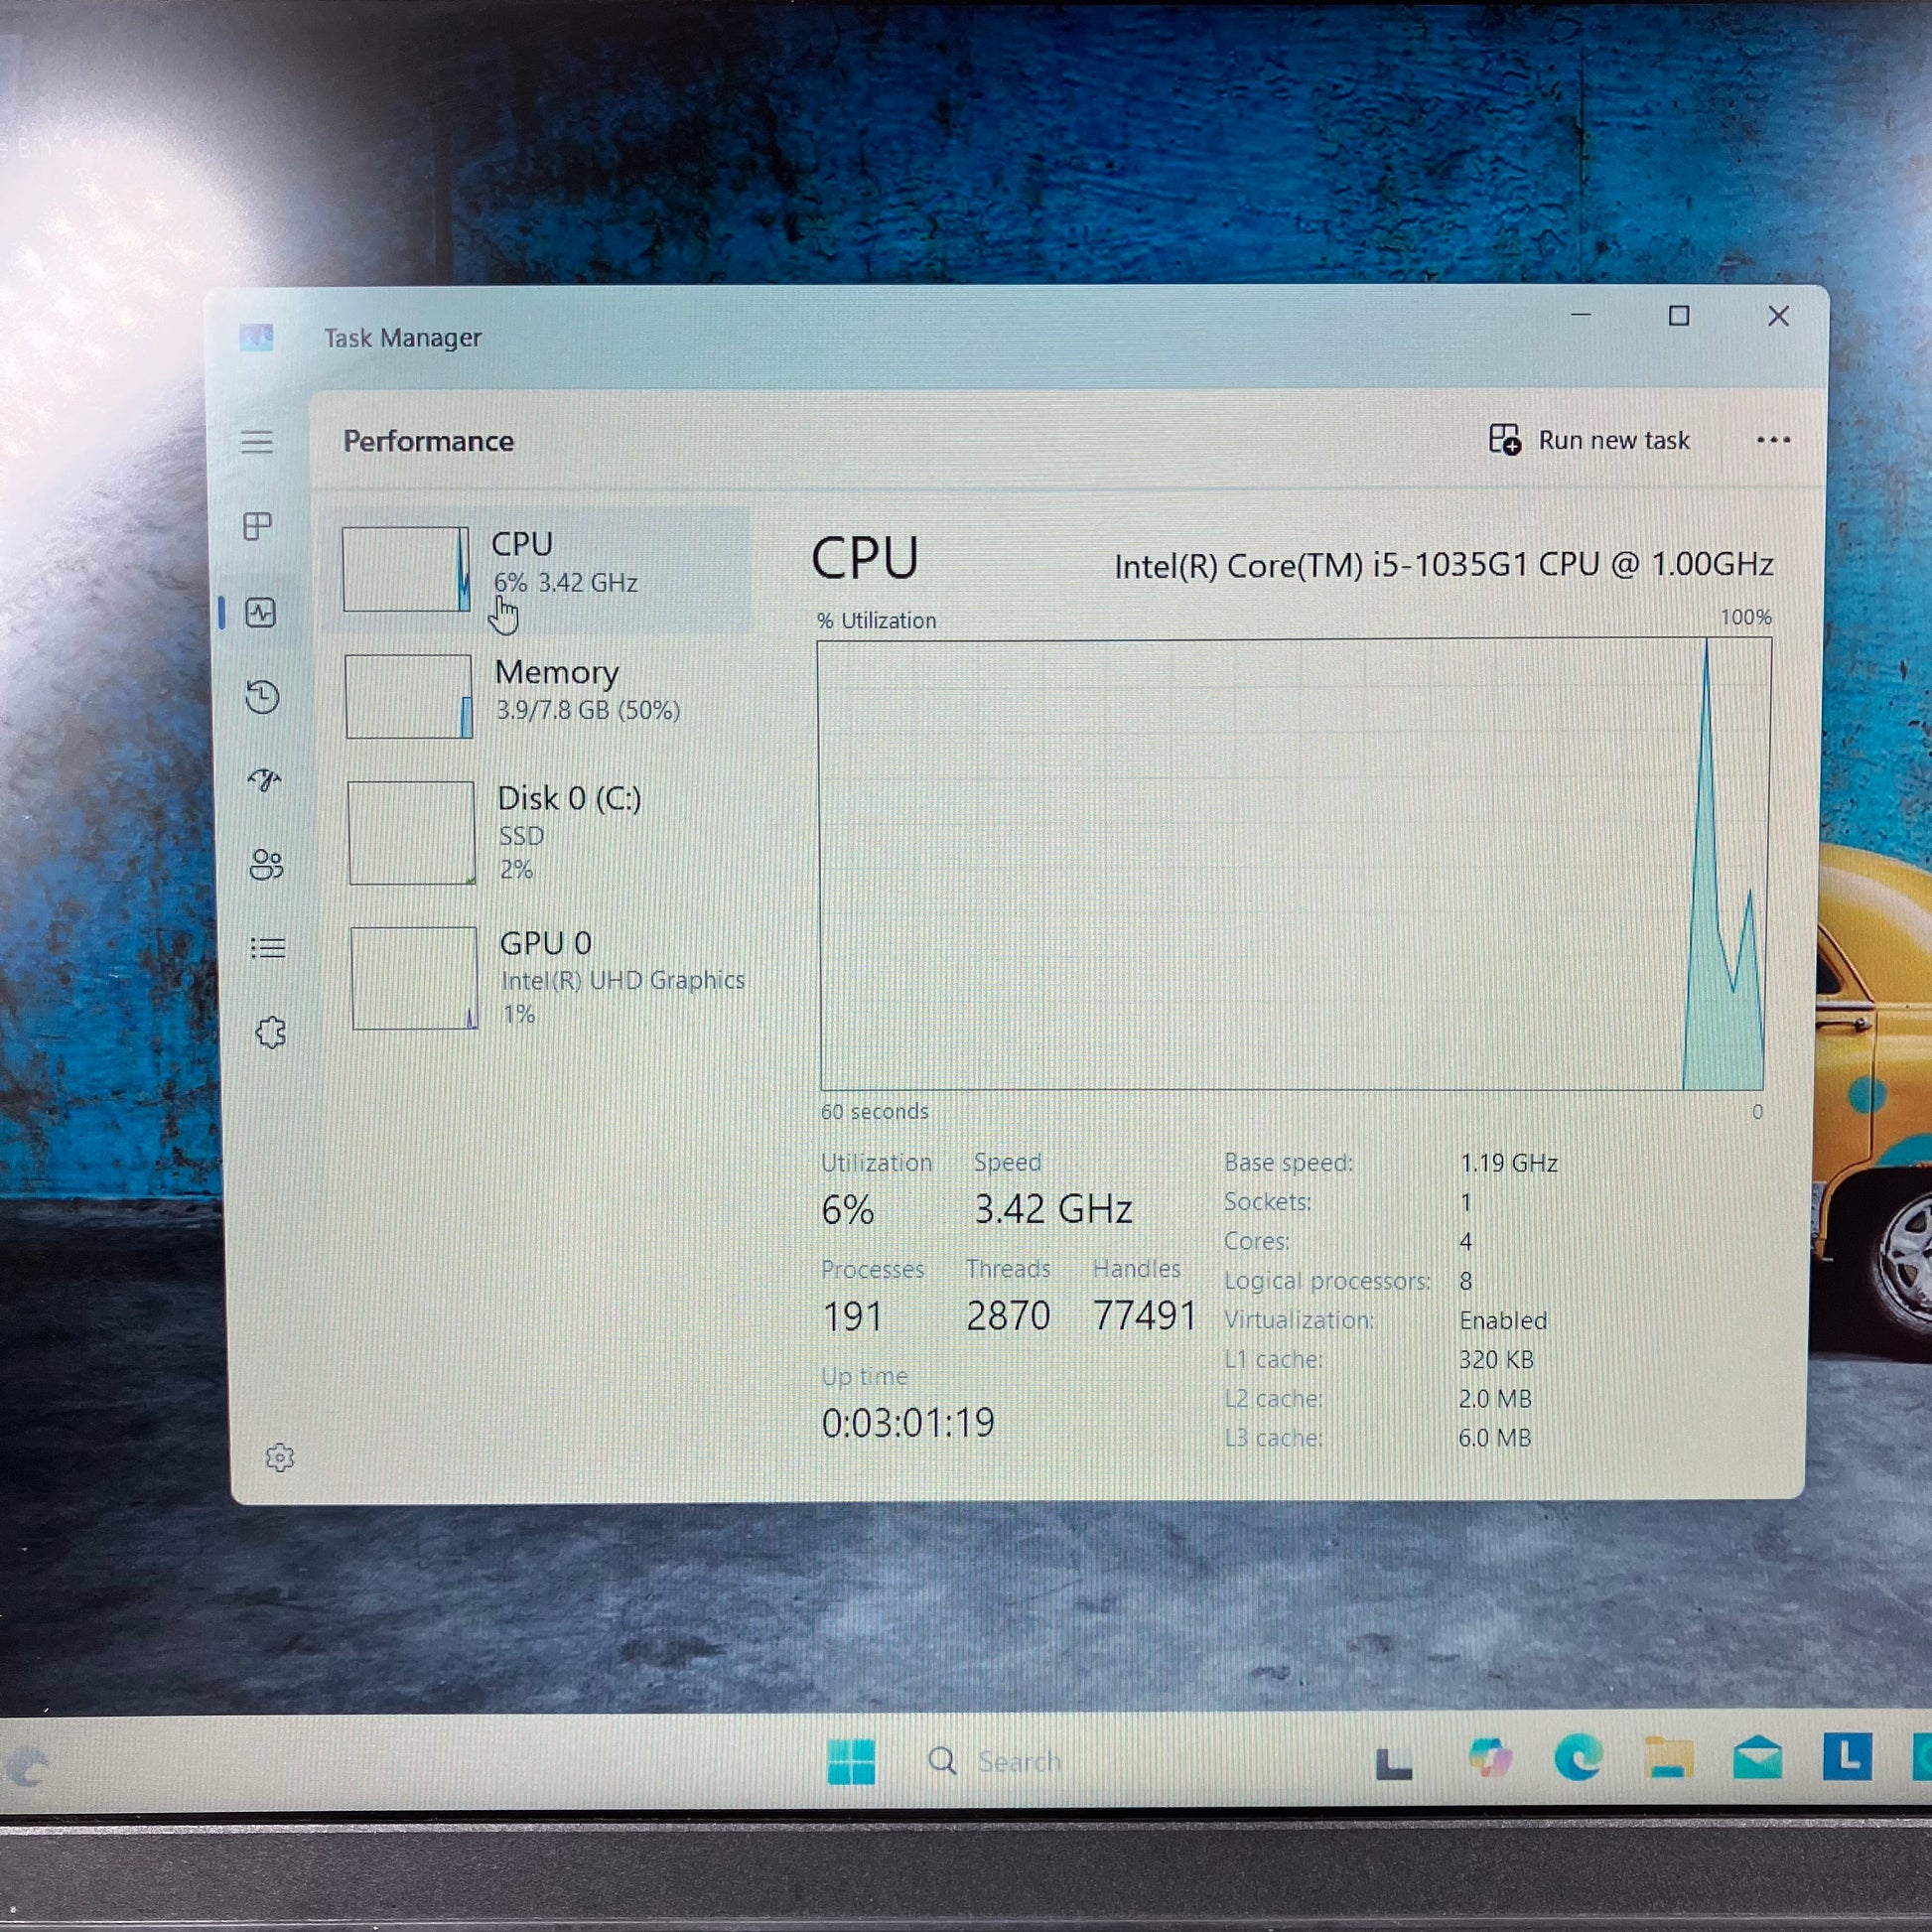The image size is (1932, 1932).
Task: Expand the hamburger navigation menu
Action: [x=257, y=441]
